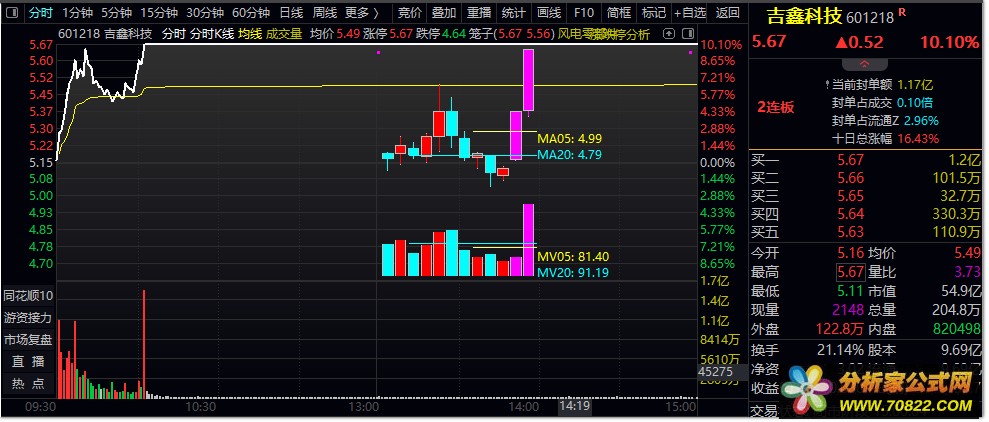Click the 2连板 label
Screen dimensions: 989x422
pos(775,107)
